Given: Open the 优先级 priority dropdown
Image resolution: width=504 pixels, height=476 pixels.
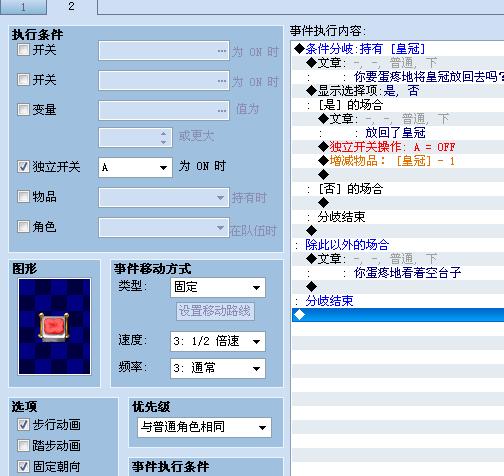Looking at the screenshot, I should point(204,427).
